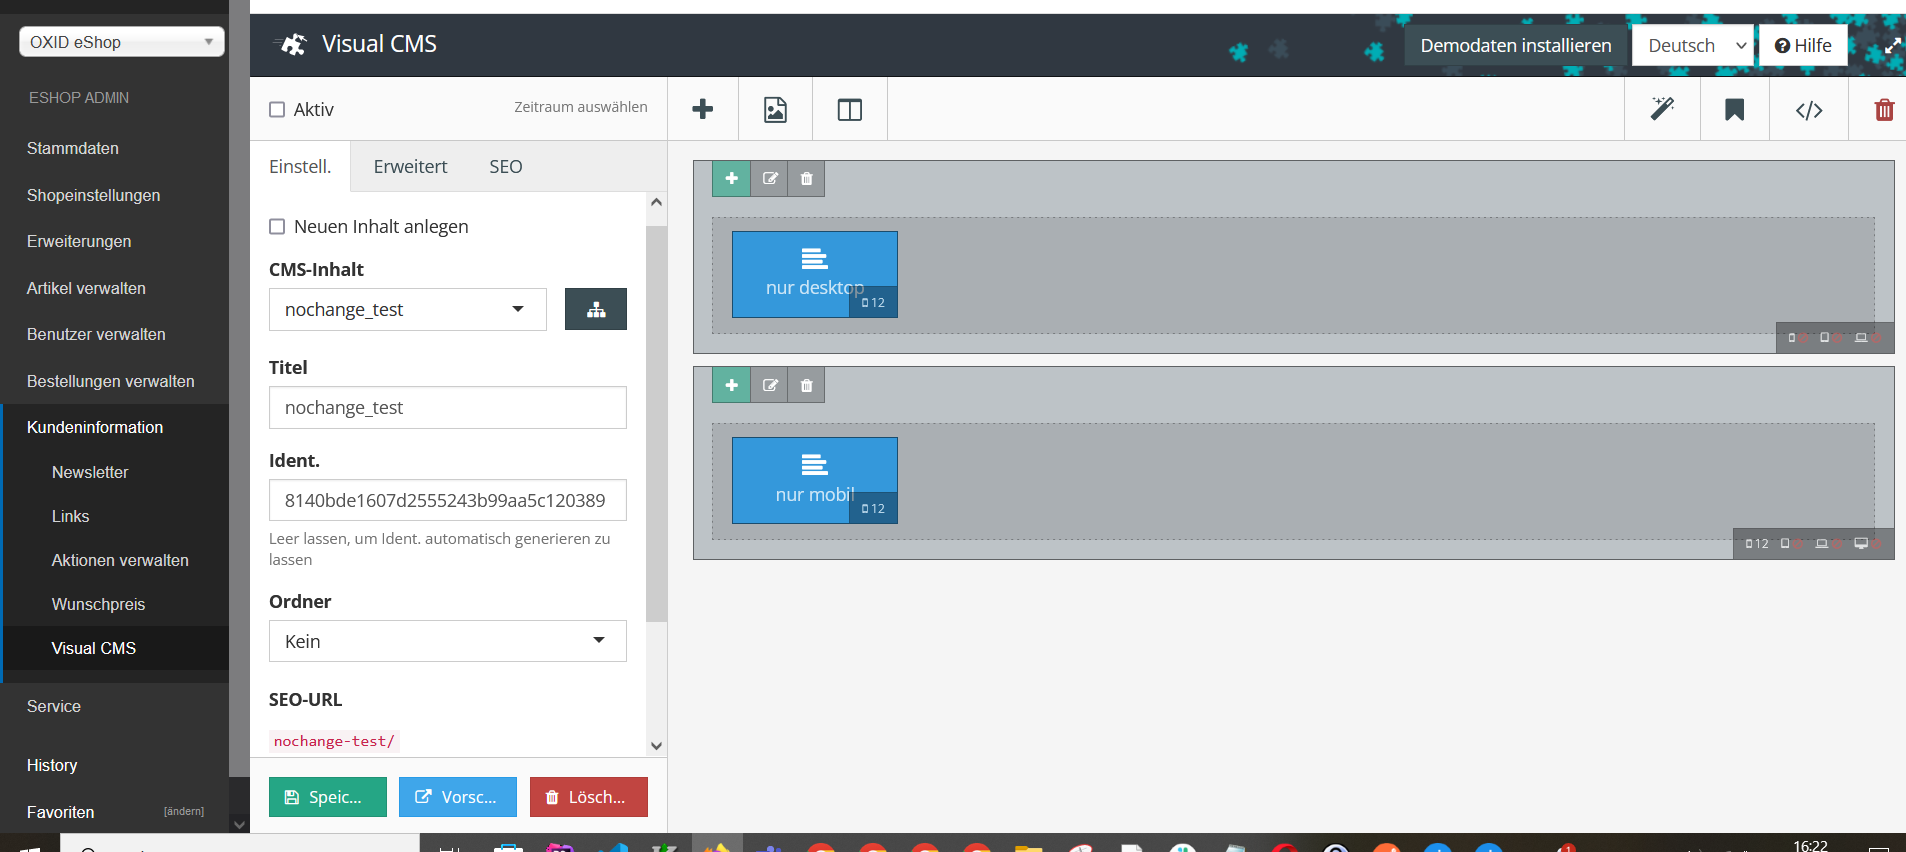Open the magic wand tool

point(1662,109)
